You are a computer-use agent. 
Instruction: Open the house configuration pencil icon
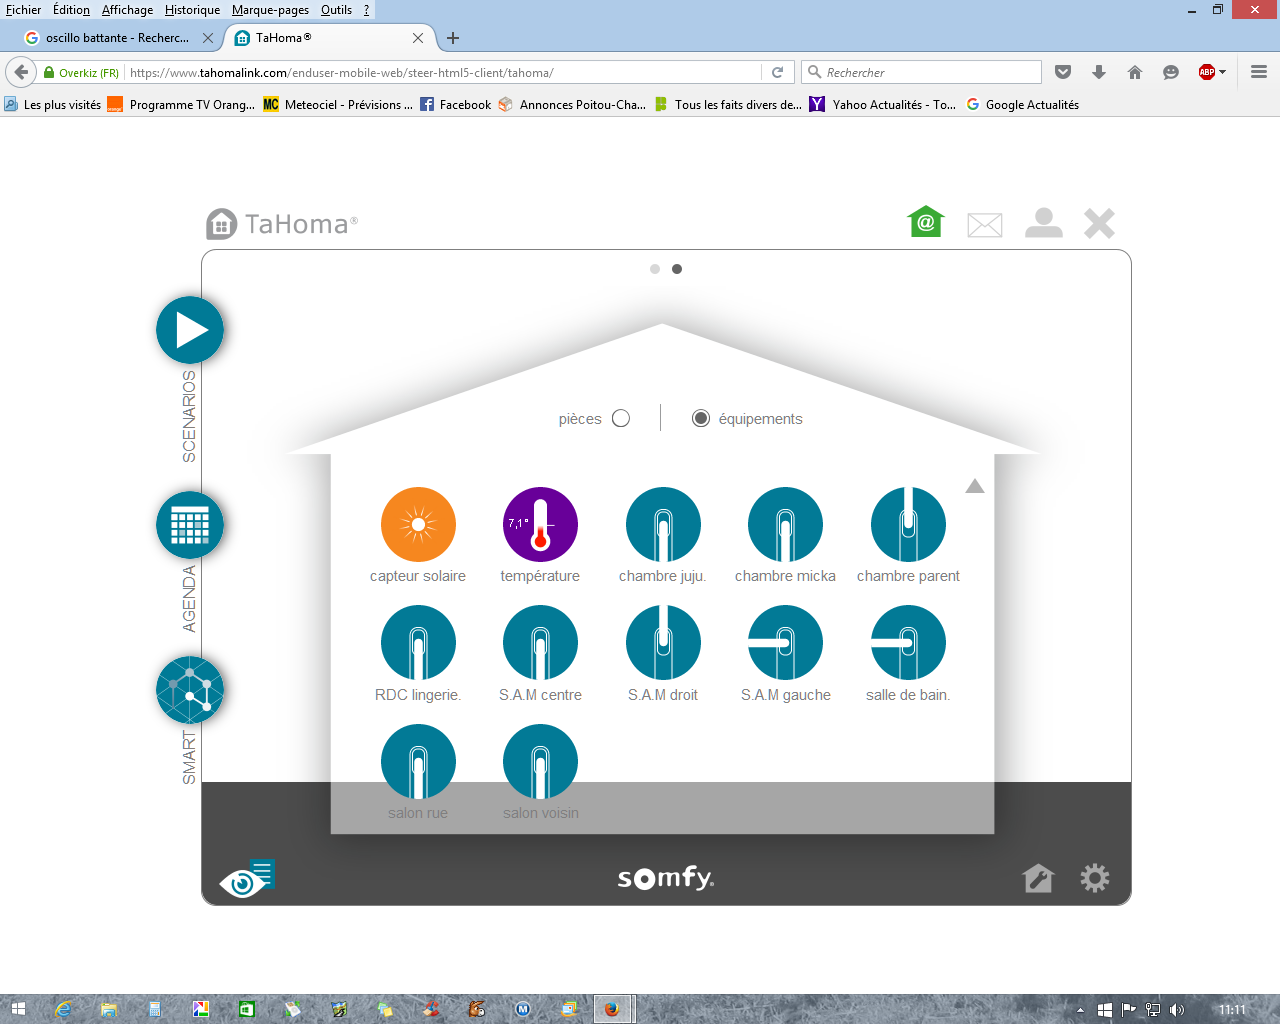(1038, 878)
